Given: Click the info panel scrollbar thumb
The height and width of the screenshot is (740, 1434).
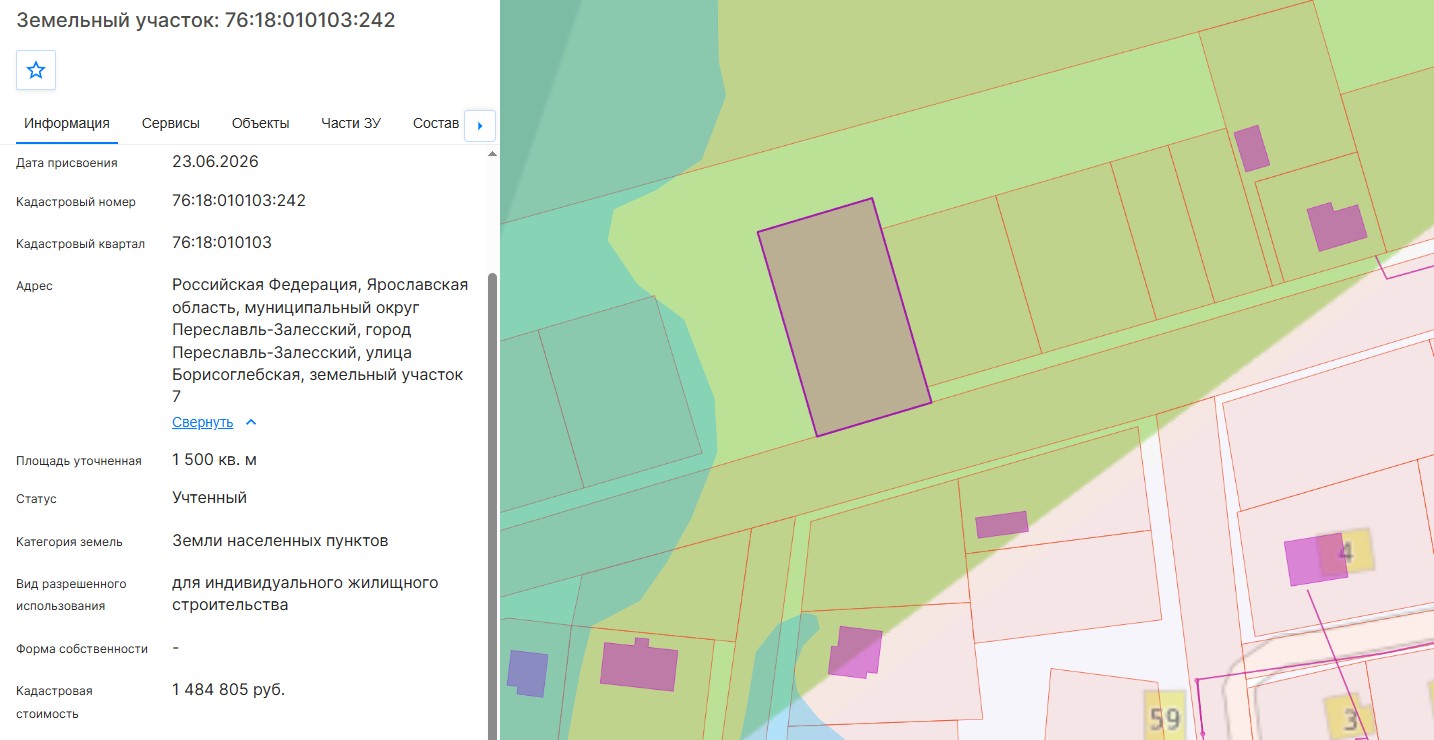Looking at the screenshot, I should pyautogui.click(x=491, y=504).
